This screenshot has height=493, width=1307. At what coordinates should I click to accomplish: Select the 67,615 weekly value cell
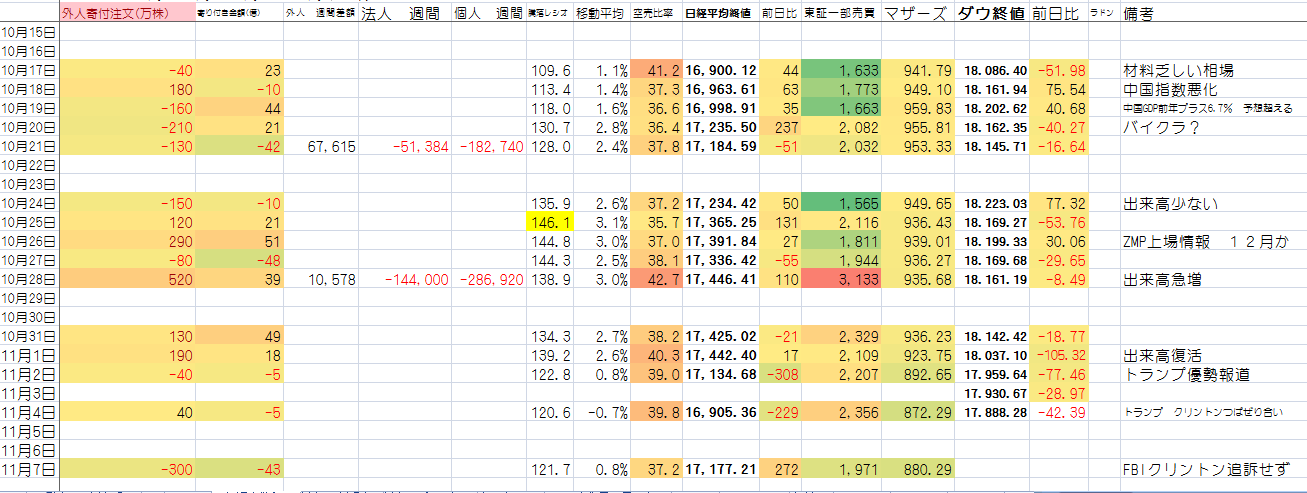coord(320,147)
